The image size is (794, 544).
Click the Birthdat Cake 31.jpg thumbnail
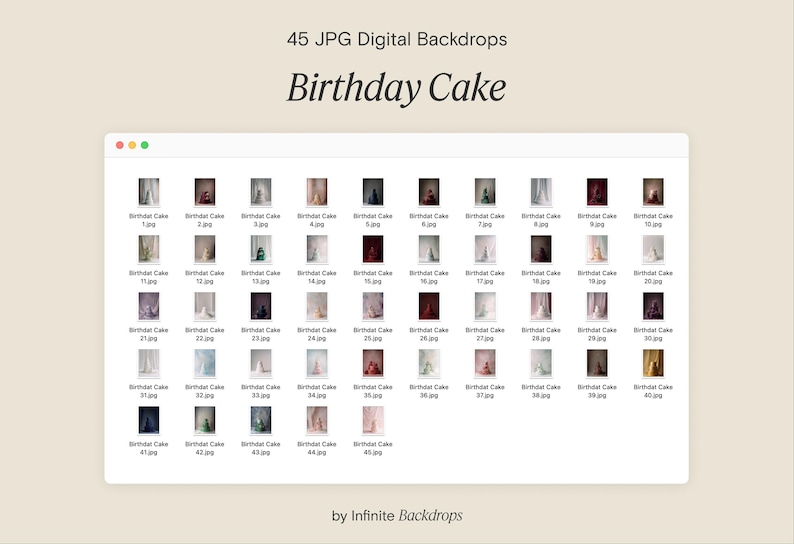149,363
